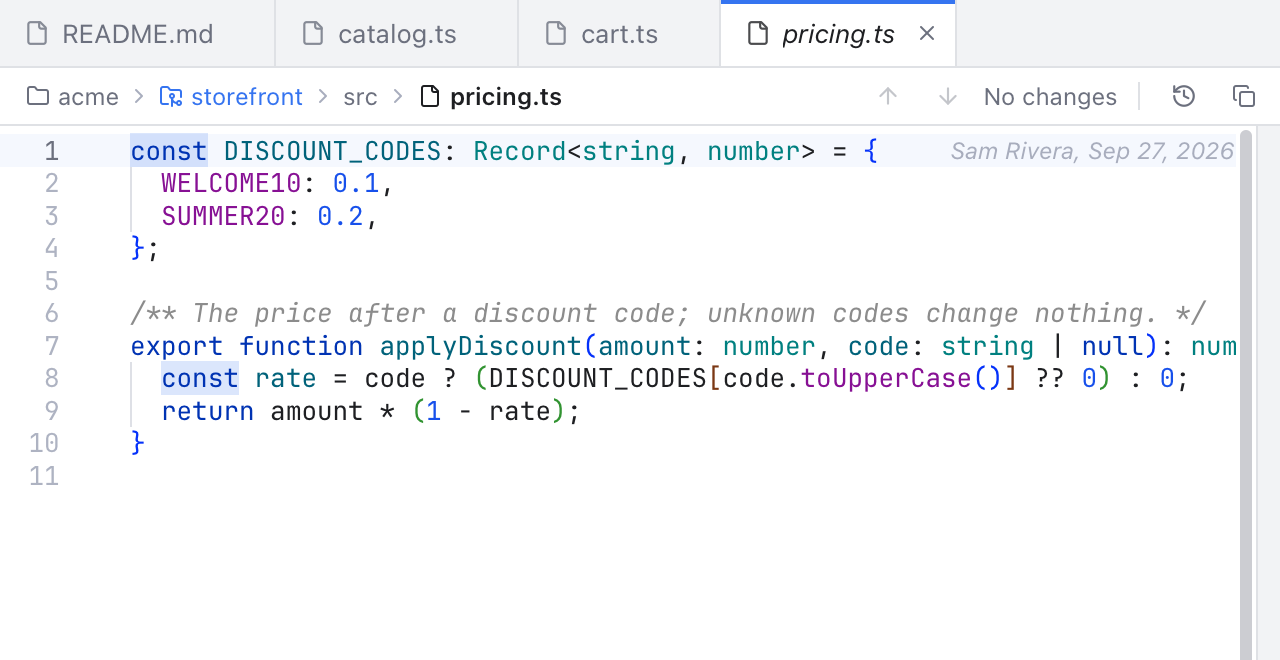The height and width of the screenshot is (660, 1280).
Task: Click the acme folder icon
Action: pos(38,97)
